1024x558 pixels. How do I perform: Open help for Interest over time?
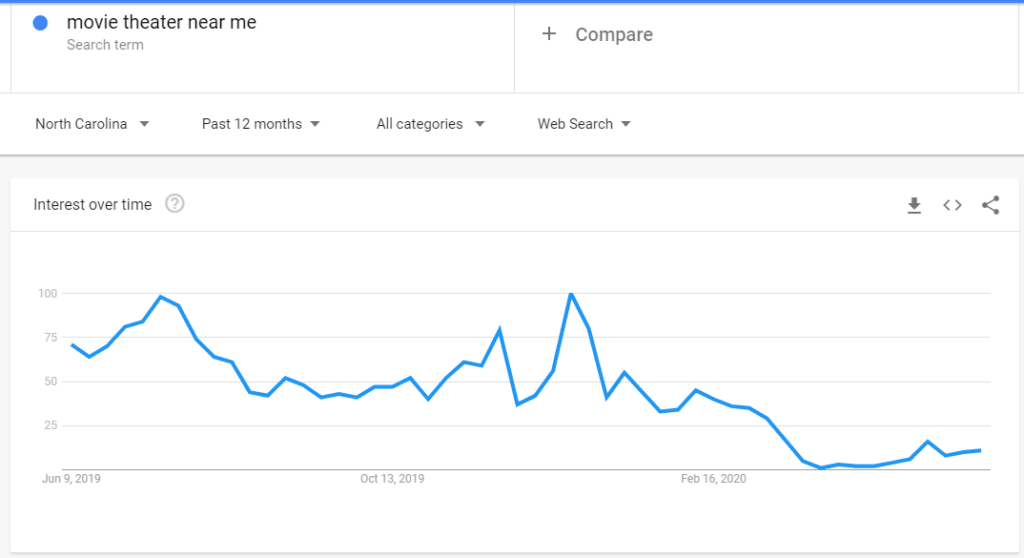(x=174, y=204)
